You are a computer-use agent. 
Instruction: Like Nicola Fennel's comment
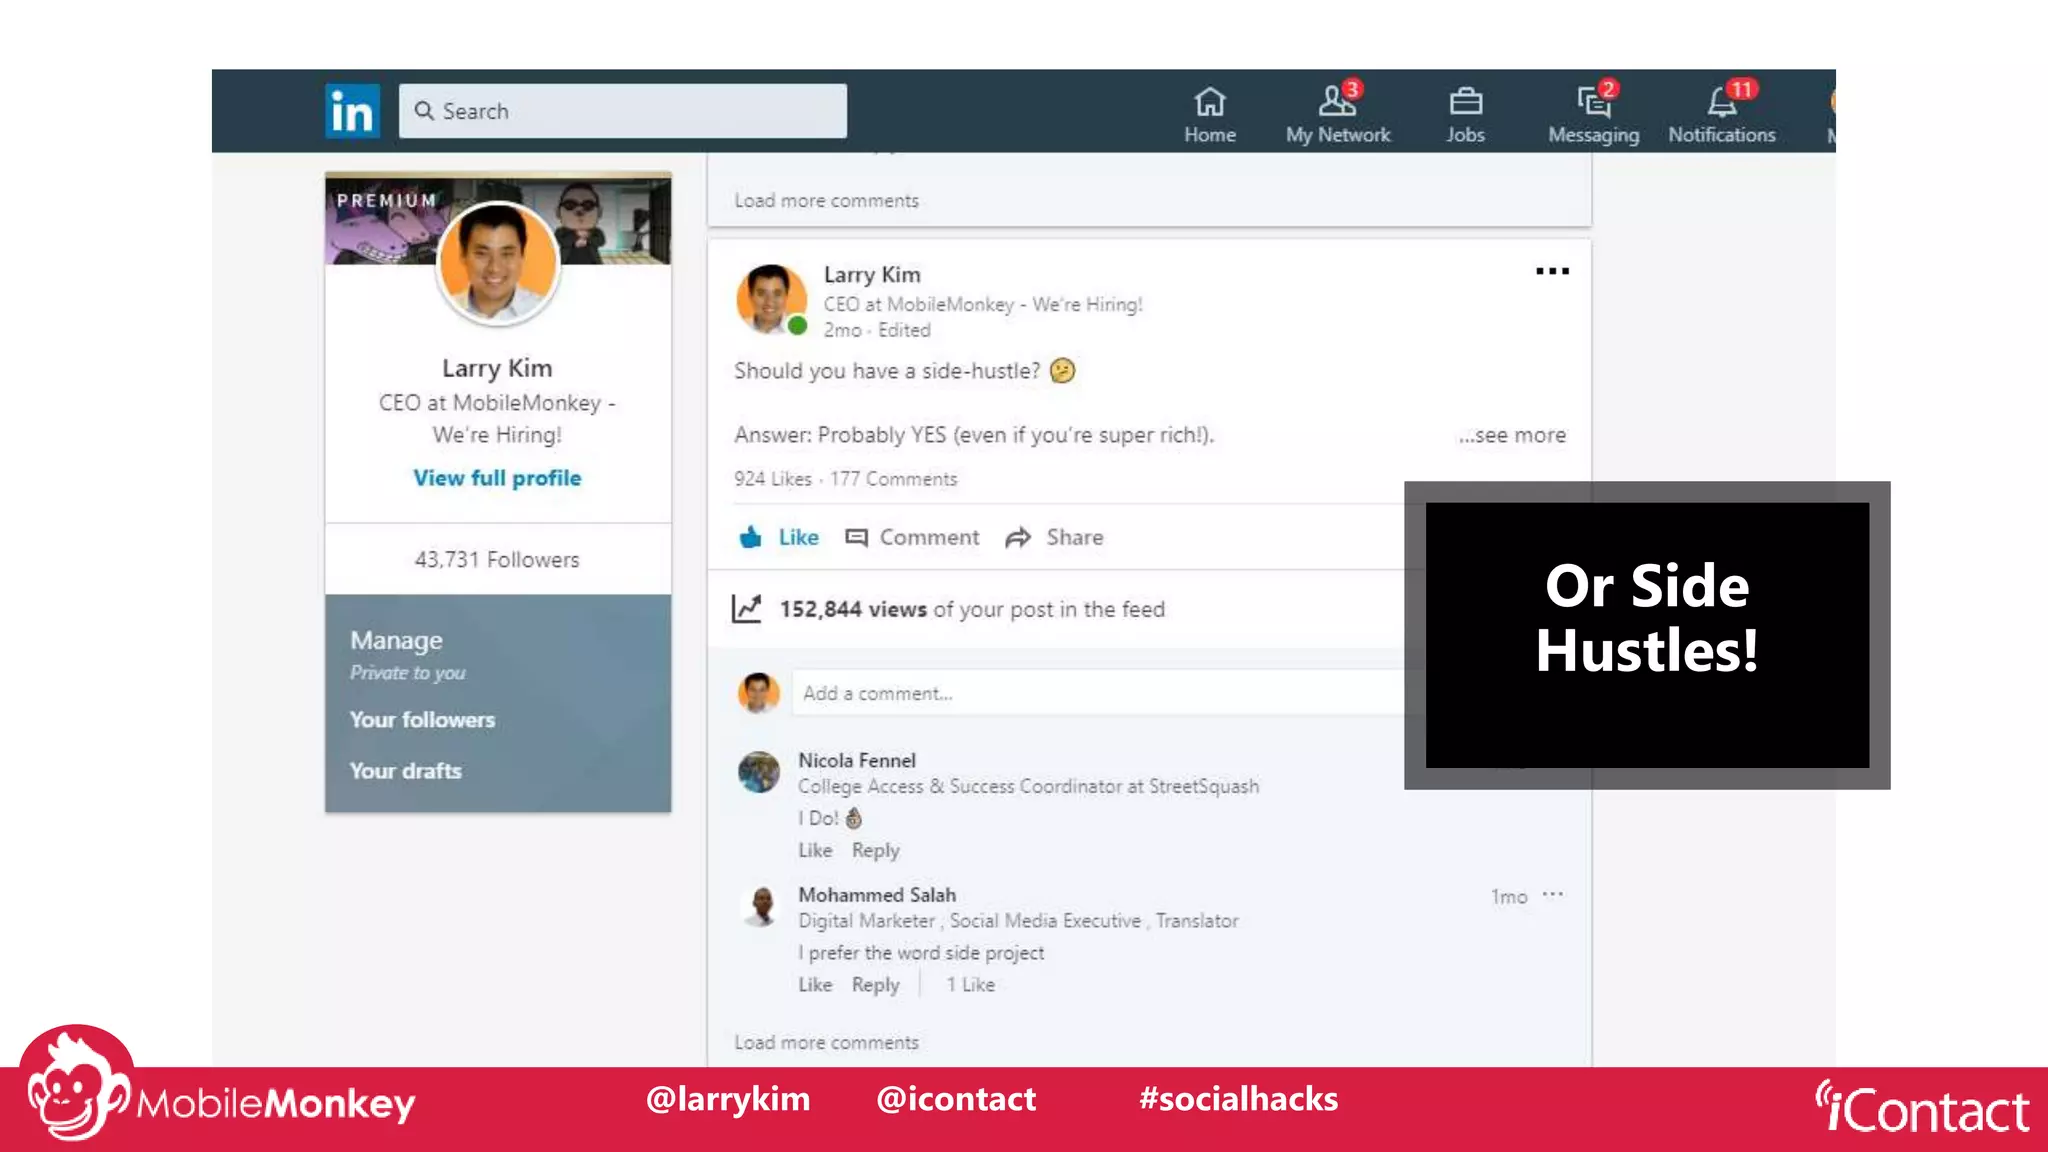click(x=815, y=850)
